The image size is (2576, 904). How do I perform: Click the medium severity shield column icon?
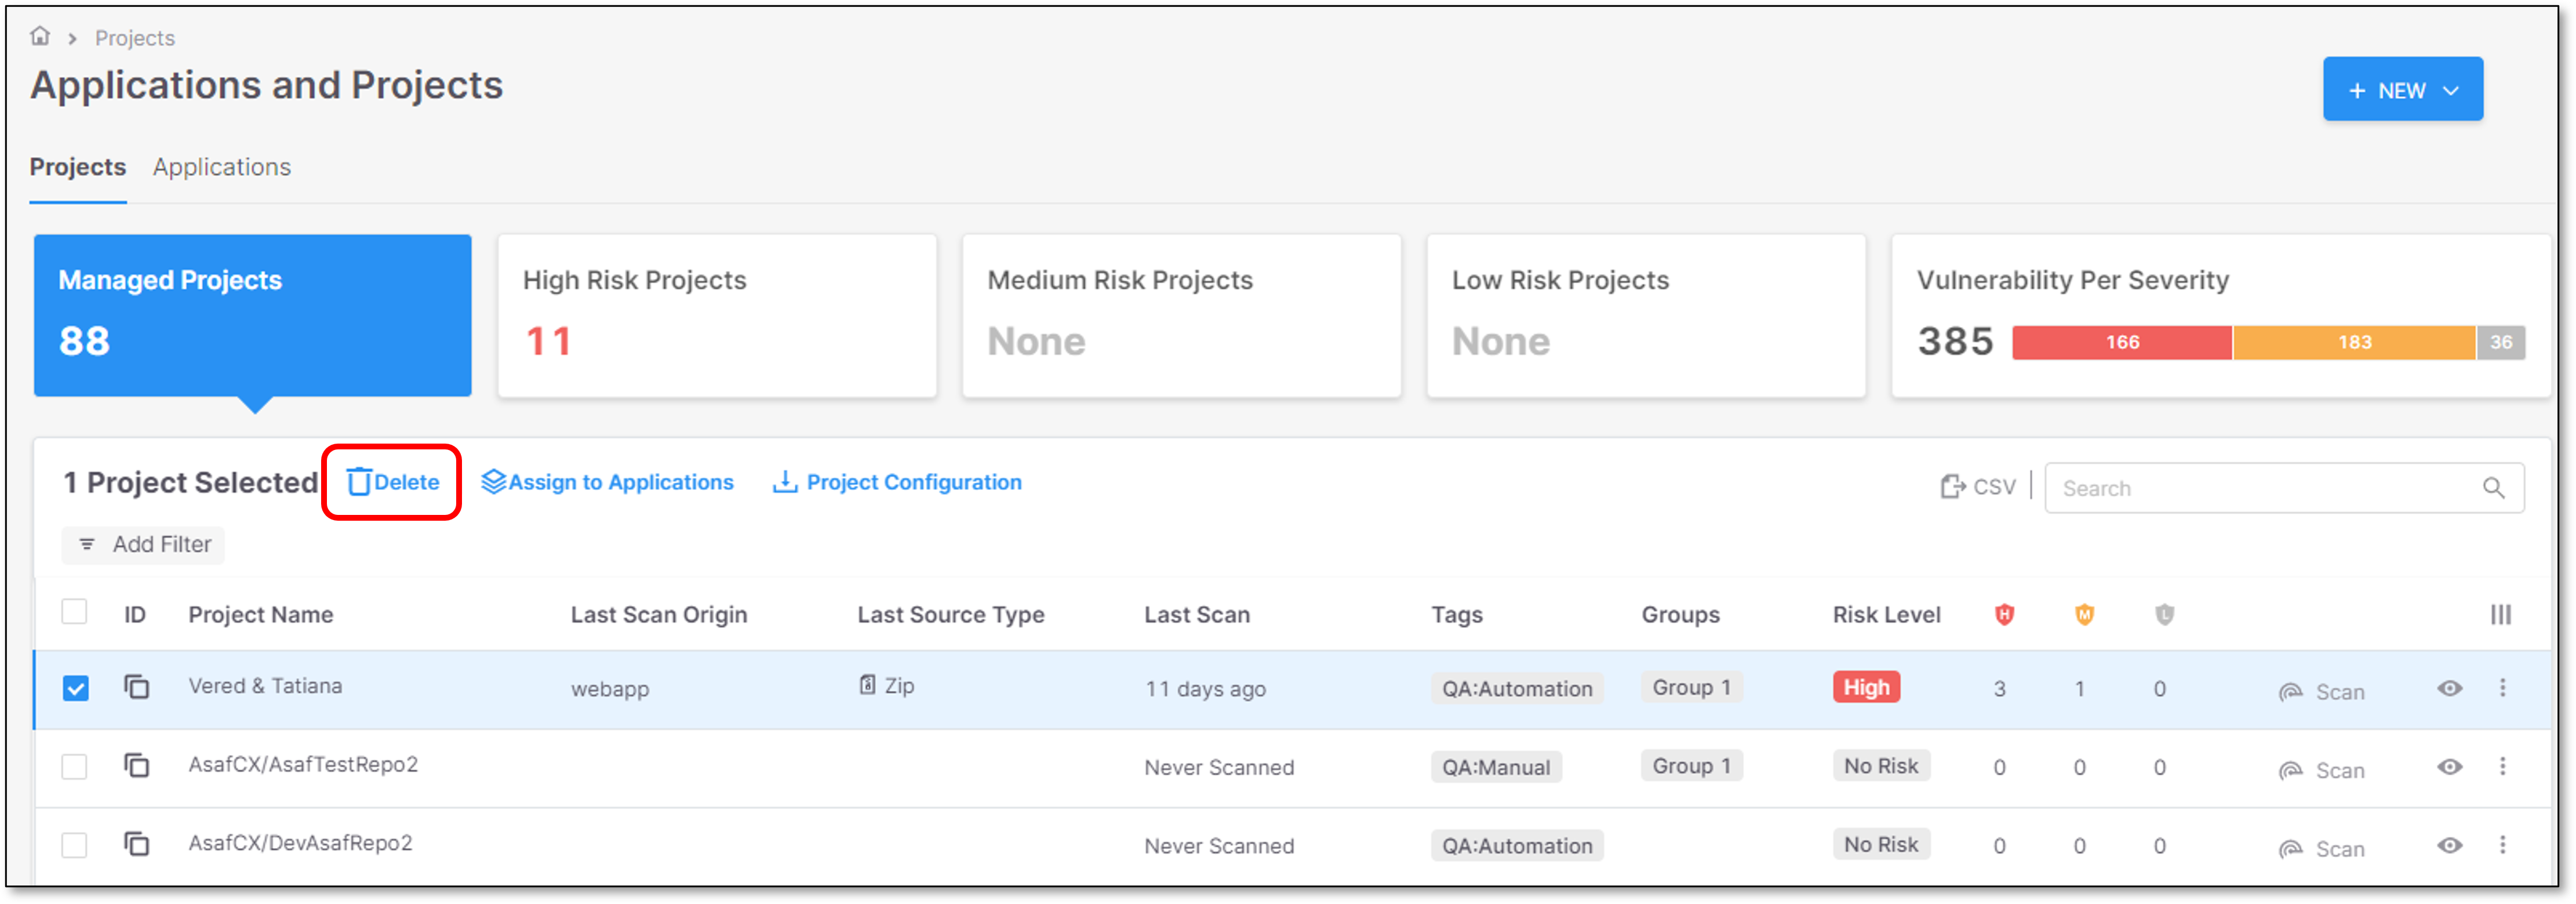point(2084,615)
